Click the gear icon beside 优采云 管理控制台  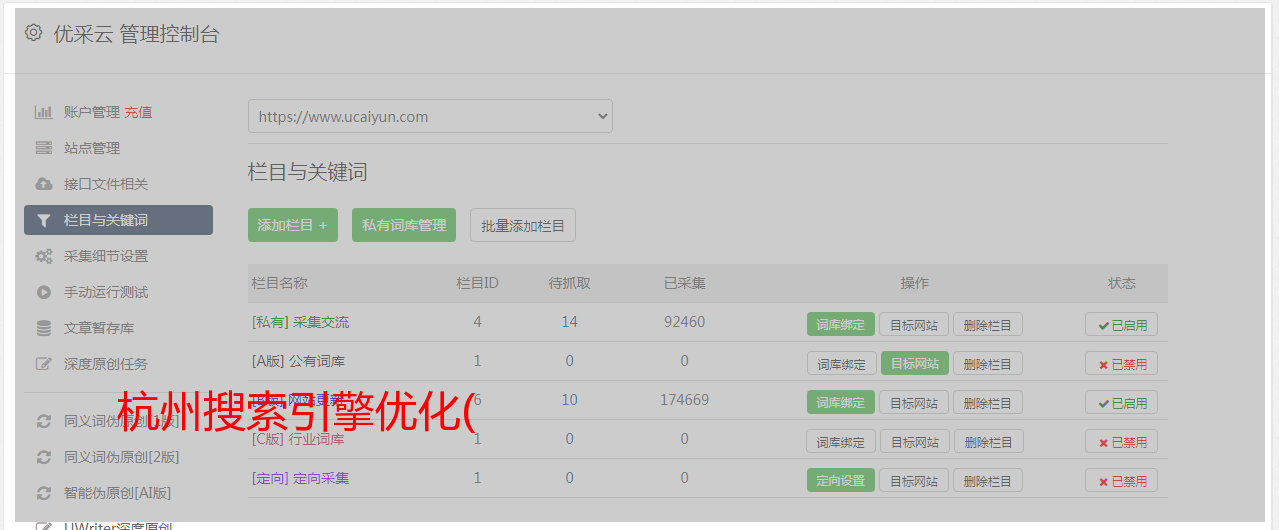coord(34,33)
